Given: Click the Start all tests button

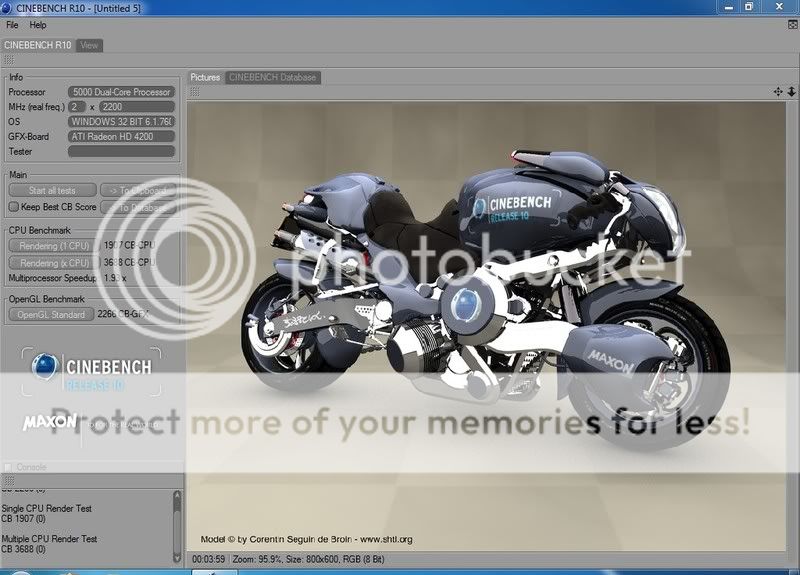Looking at the screenshot, I should point(53,190).
